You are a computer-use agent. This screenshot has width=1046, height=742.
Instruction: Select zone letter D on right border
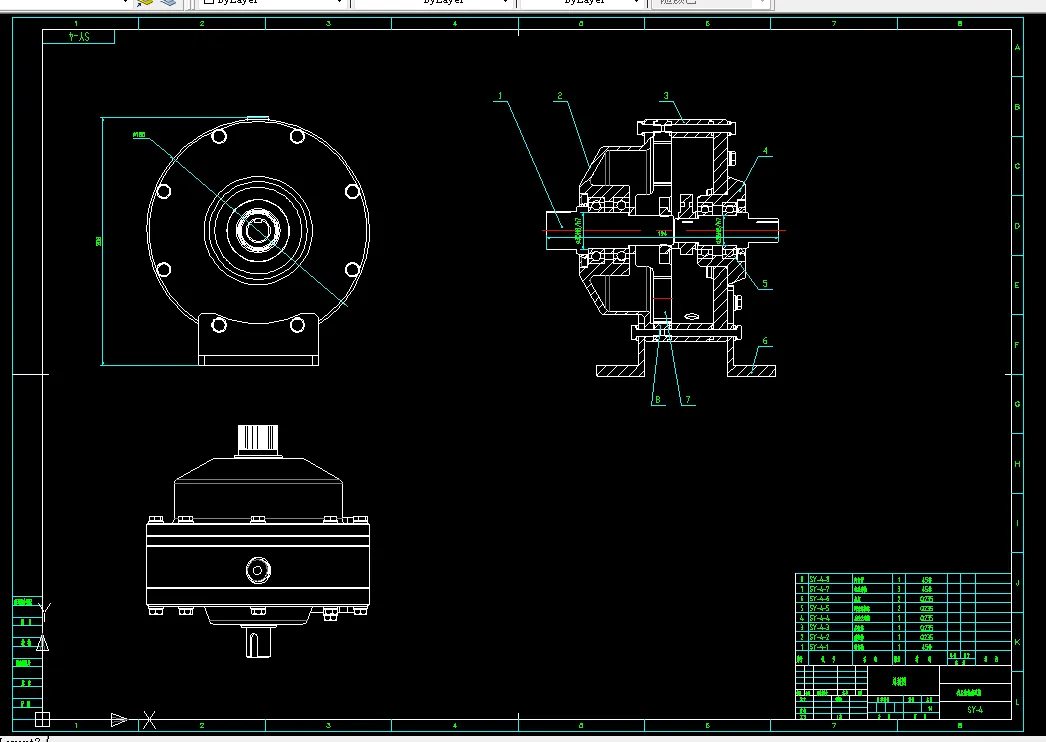click(1017, 226)
